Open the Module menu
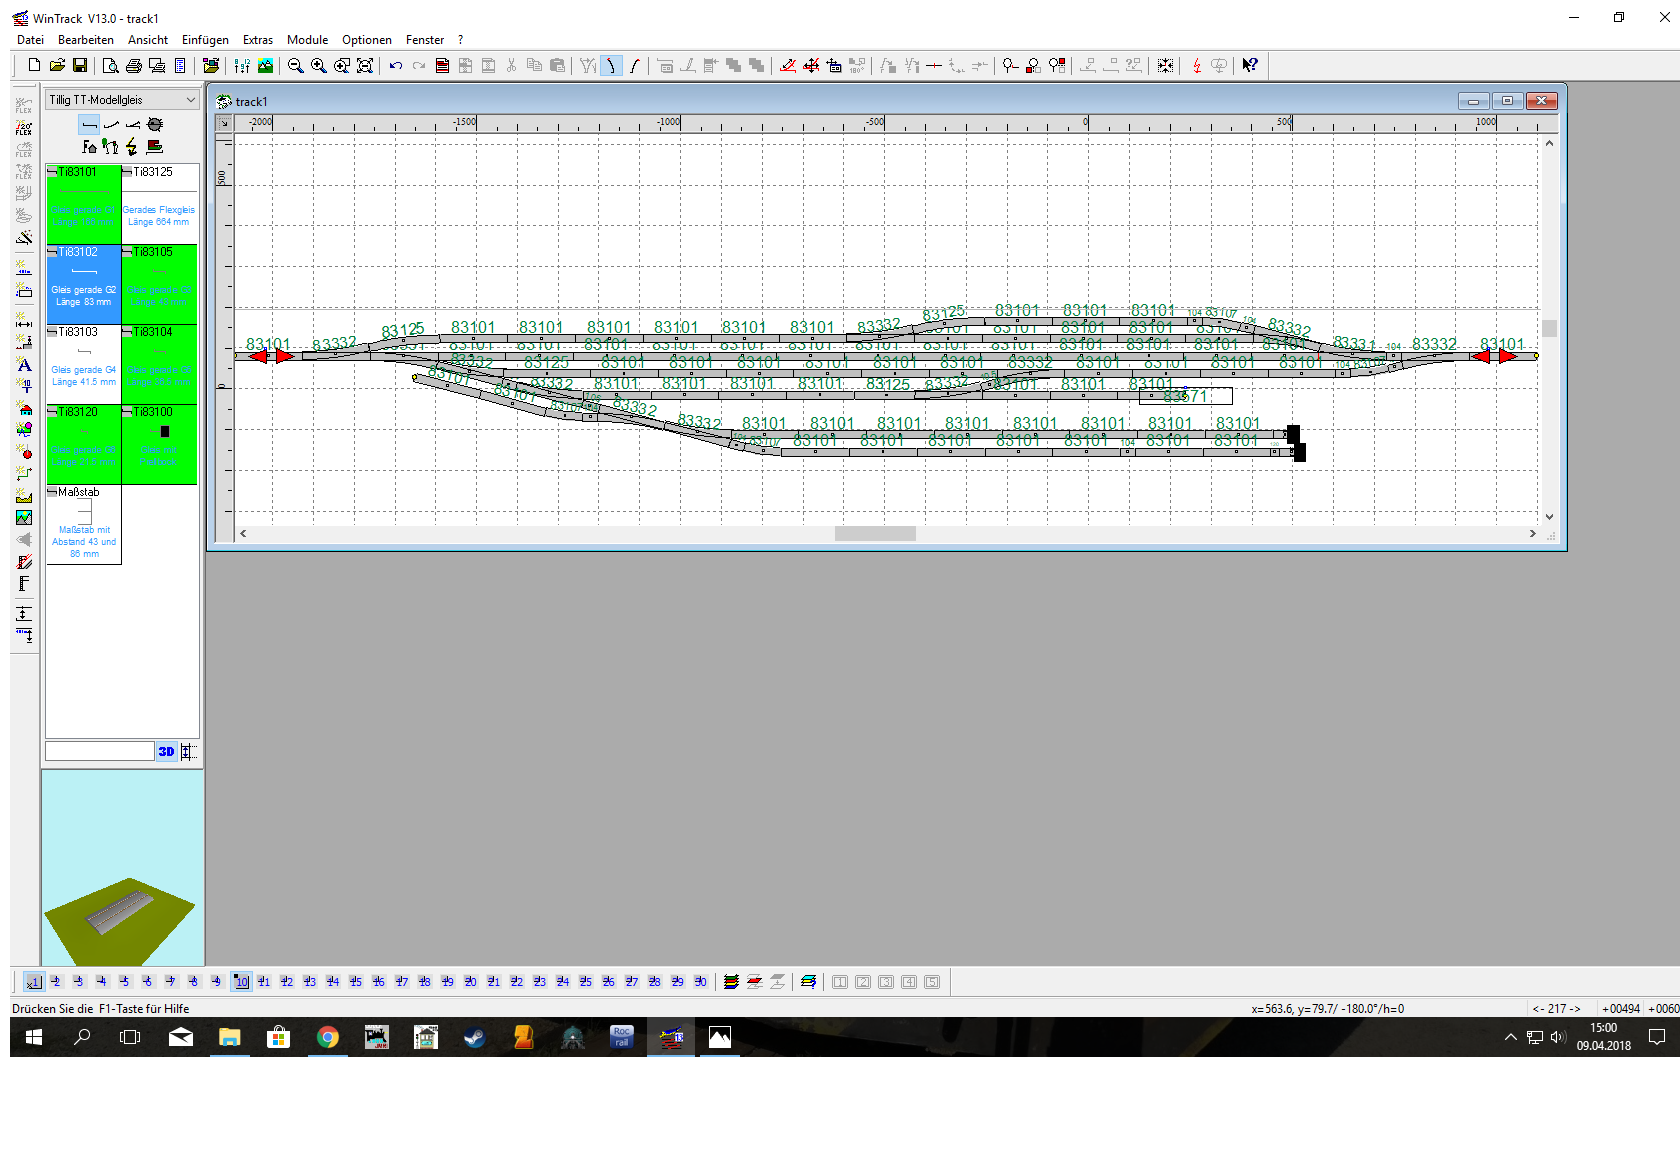Screen dimensions: 1680x1170 [307, 40]
